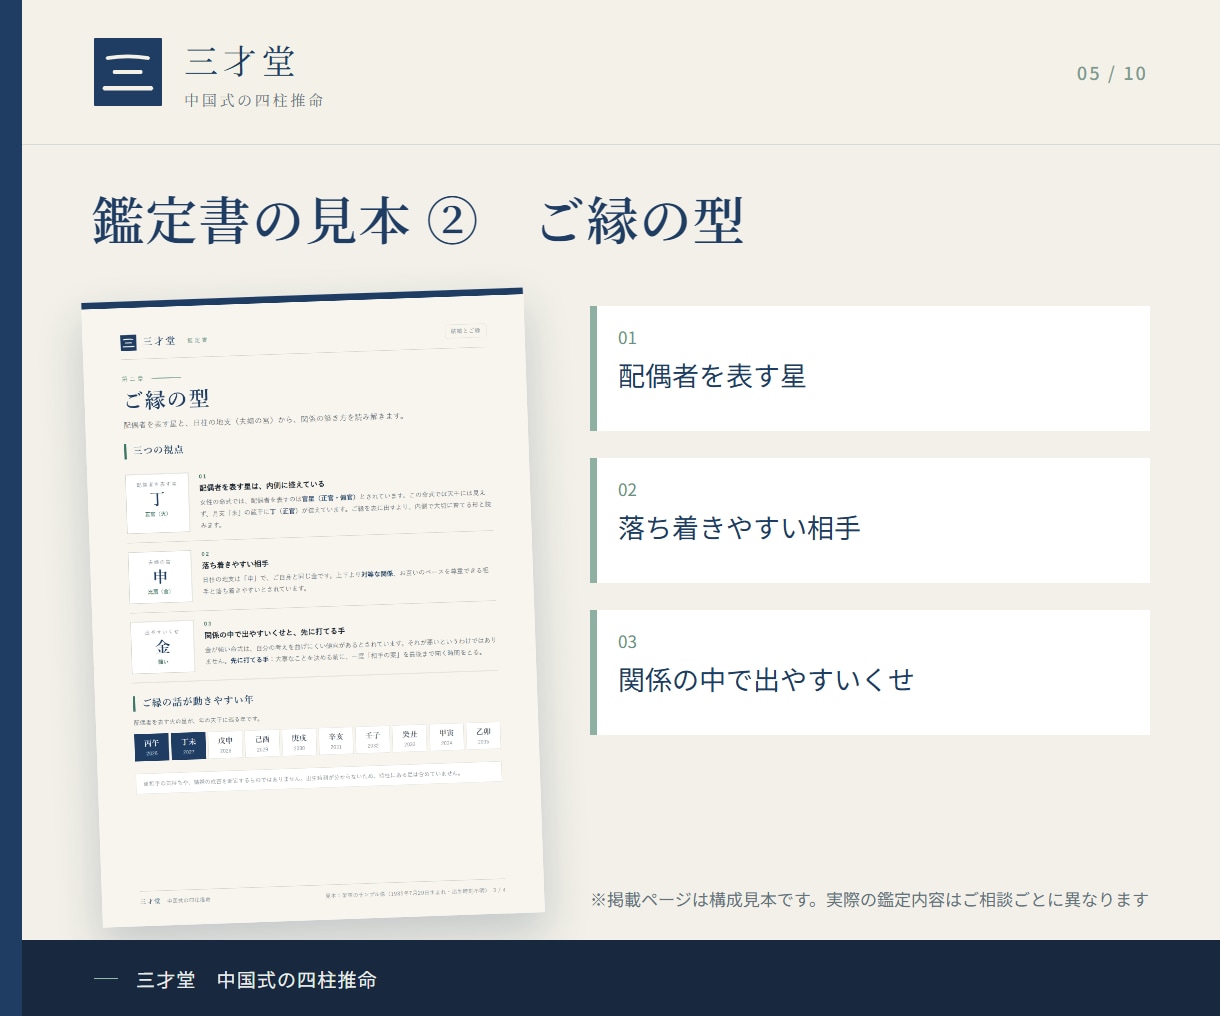Select the 戊申 year chip
This screenshot has width=1220, height=1016.
[225, 744]
